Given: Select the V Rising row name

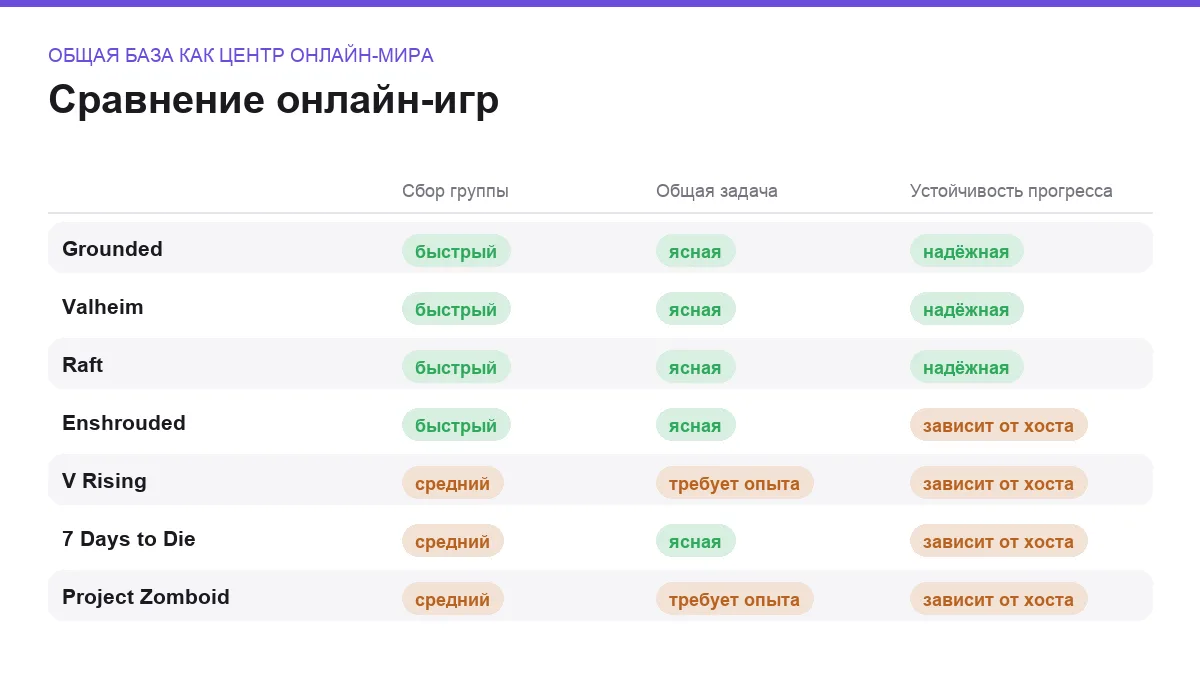Looking at the screenshot, I should (x=104, y=481).
